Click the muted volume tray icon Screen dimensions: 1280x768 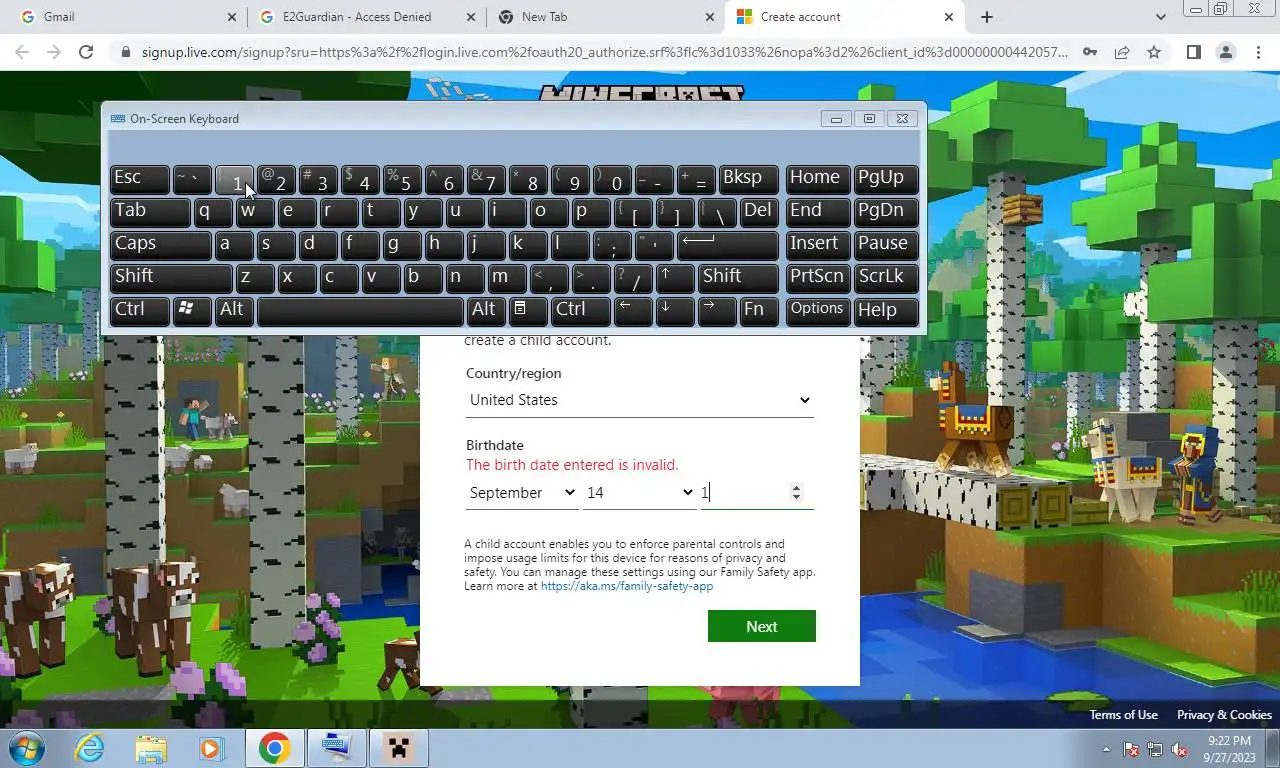coord(1178,749)
